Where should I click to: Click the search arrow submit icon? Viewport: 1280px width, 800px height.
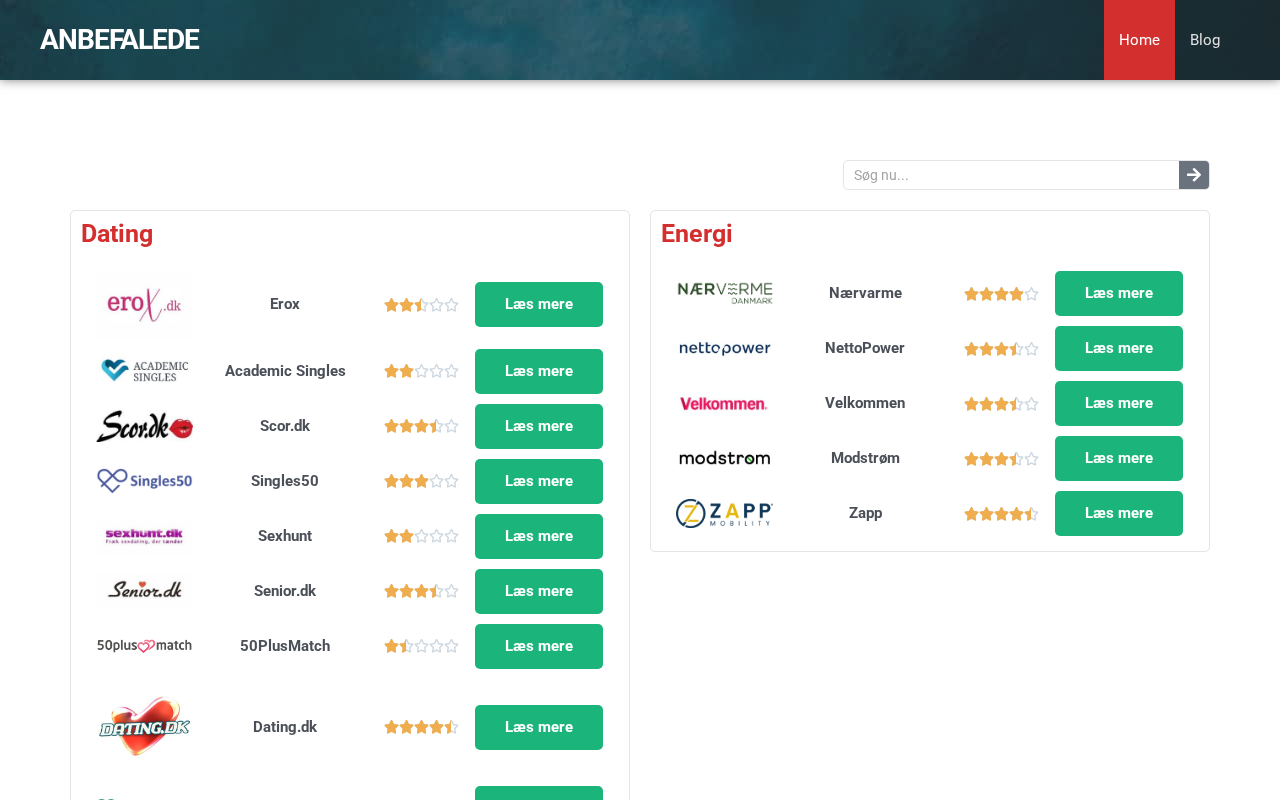tap(1194, 175)
